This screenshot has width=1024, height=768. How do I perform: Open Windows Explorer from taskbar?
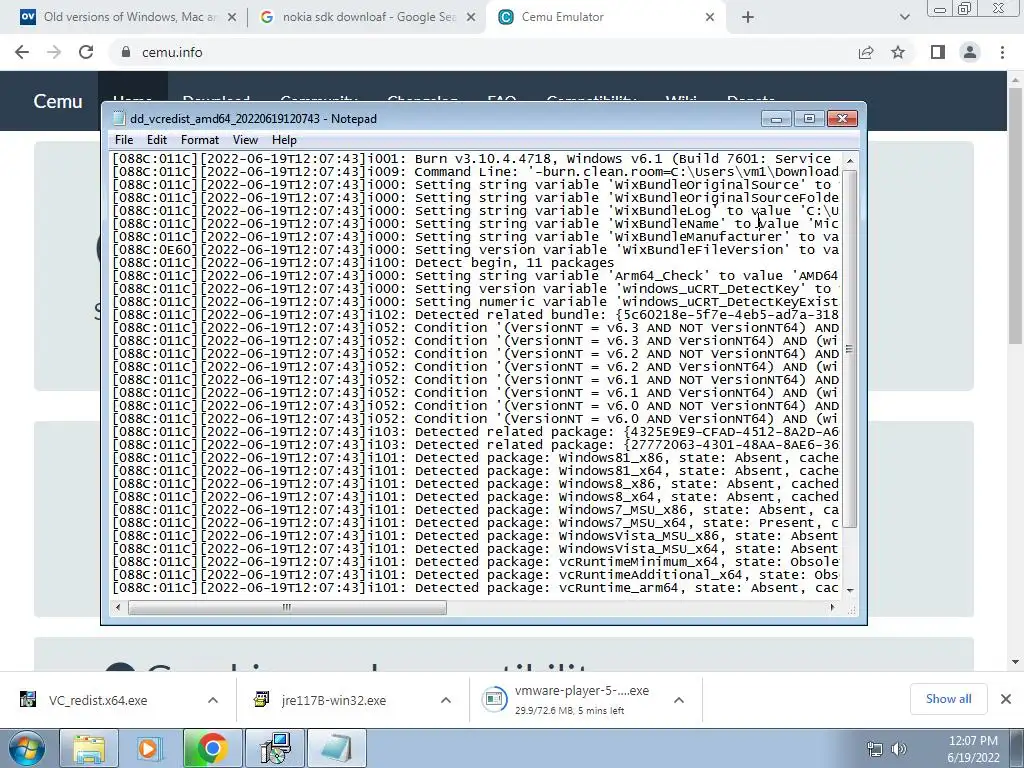pos(89,748)
